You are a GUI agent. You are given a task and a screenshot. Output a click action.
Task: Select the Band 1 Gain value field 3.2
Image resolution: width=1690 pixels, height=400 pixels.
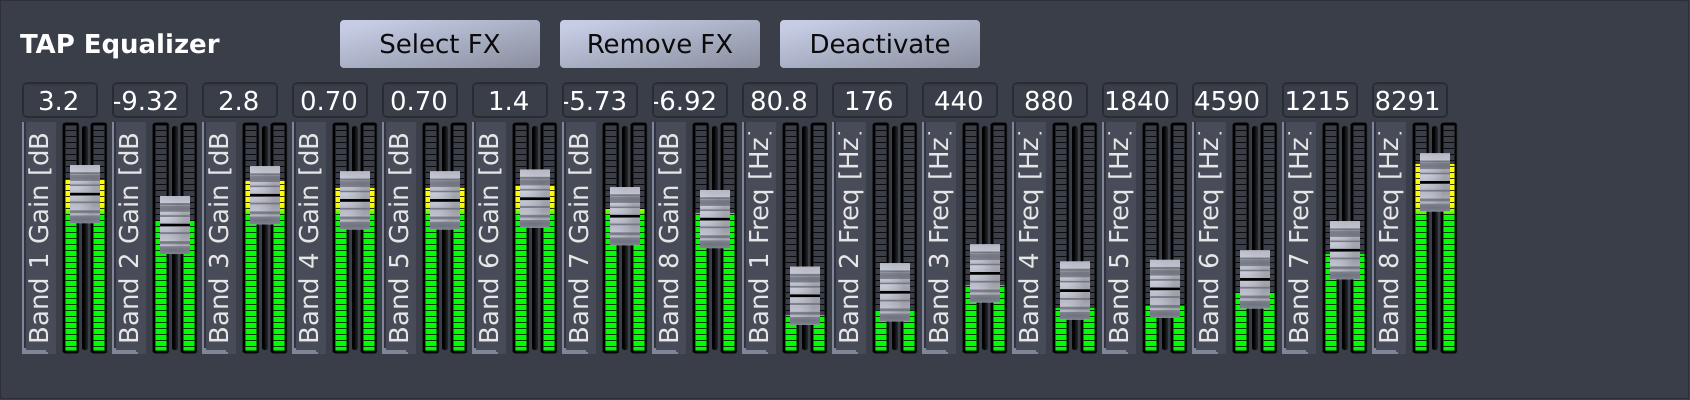tap(59, 101)
